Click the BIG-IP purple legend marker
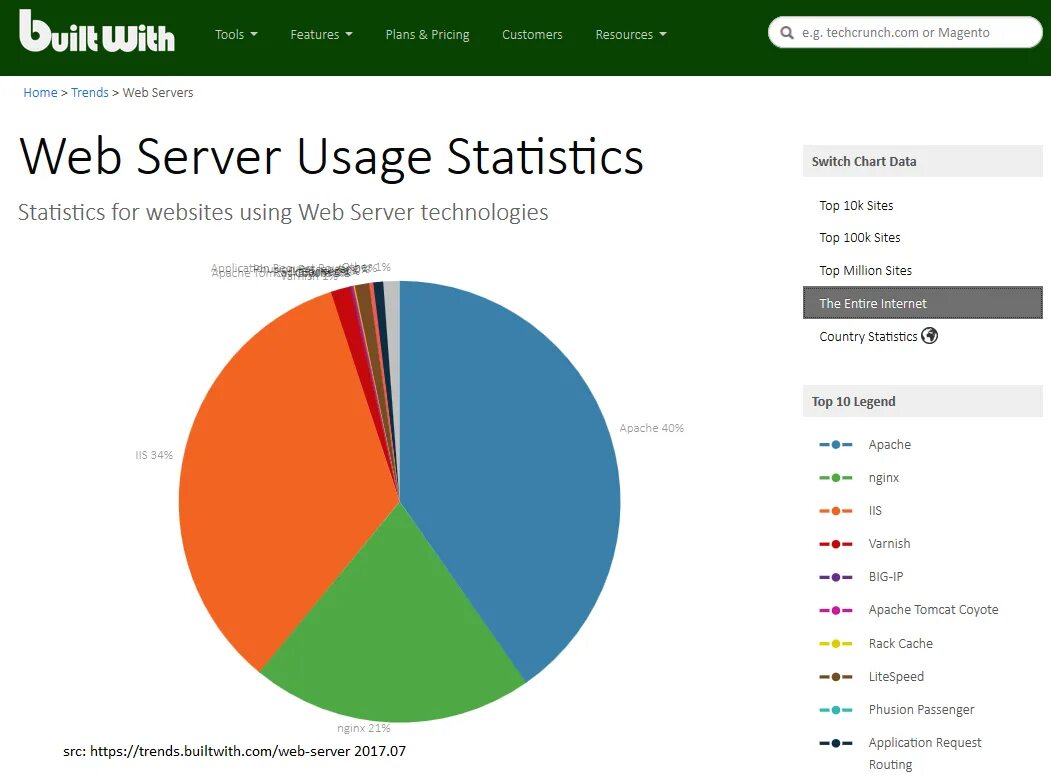 (x=835, y=577)
